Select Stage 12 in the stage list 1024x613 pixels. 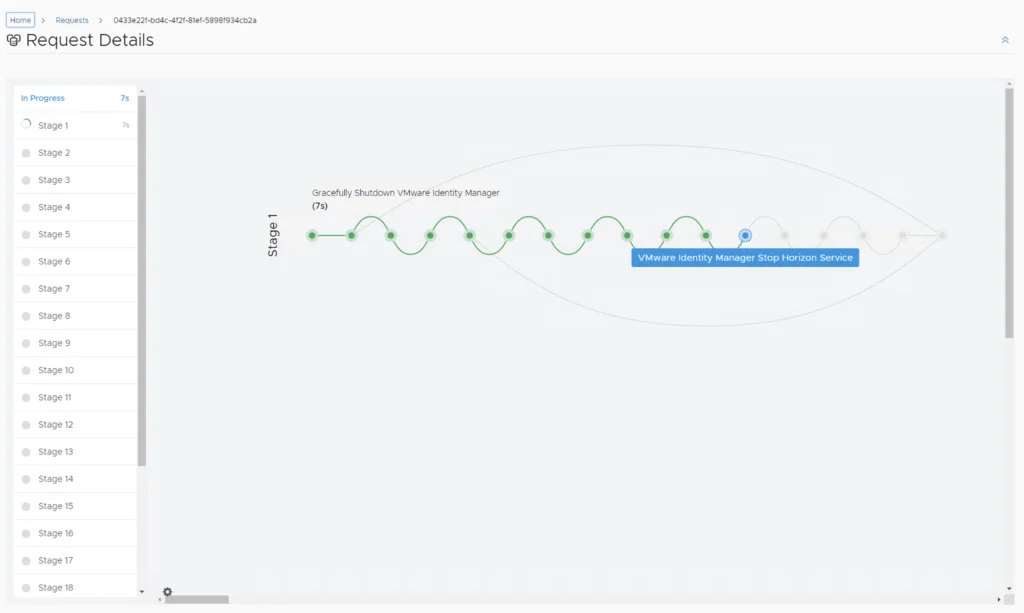pyautogui.click(x=75, y=425)
